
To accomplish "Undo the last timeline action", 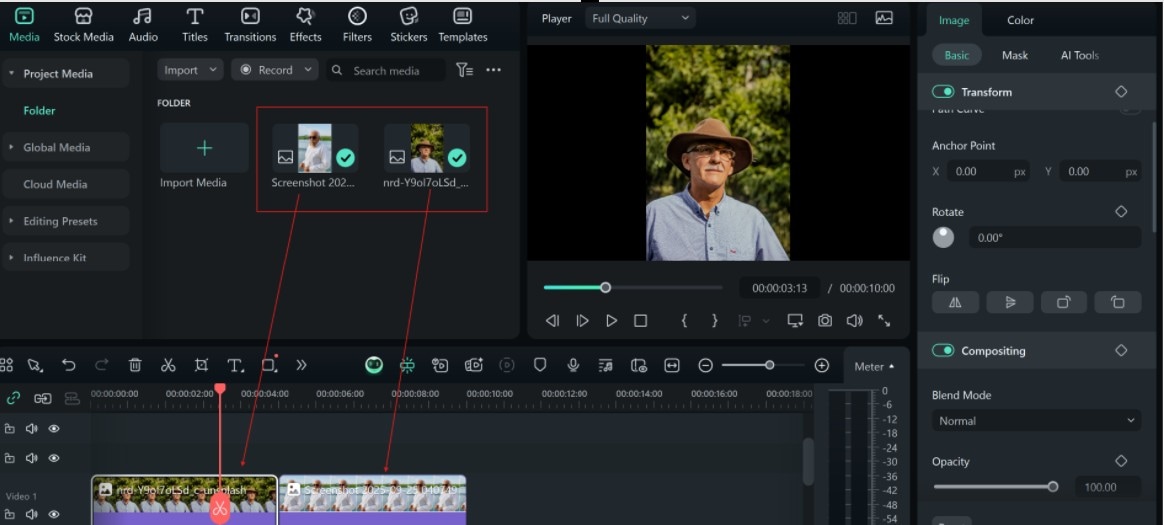I will [68, 365].
